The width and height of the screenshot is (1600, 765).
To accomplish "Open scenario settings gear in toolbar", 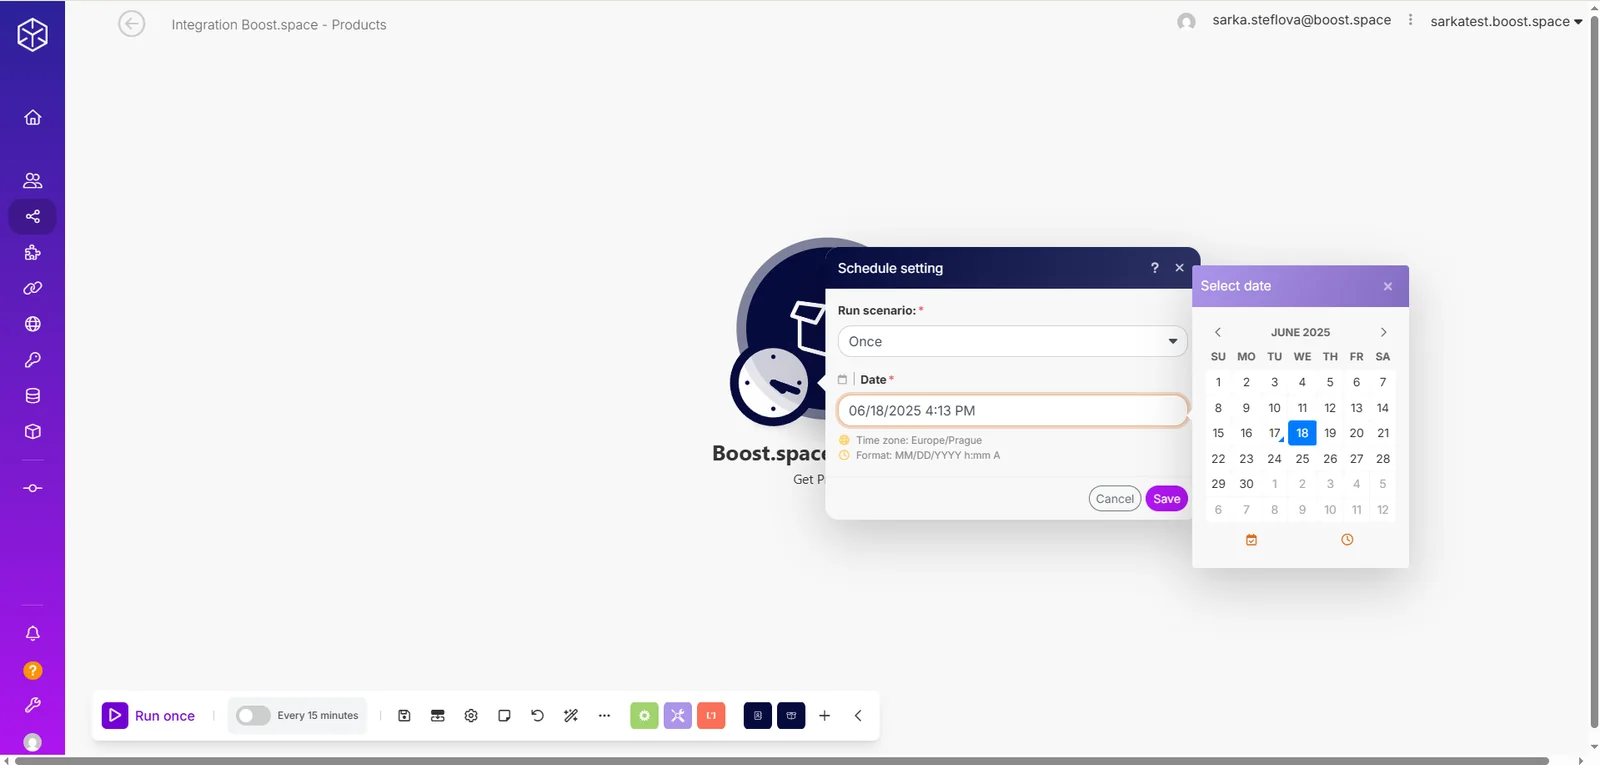I will 471,716.
